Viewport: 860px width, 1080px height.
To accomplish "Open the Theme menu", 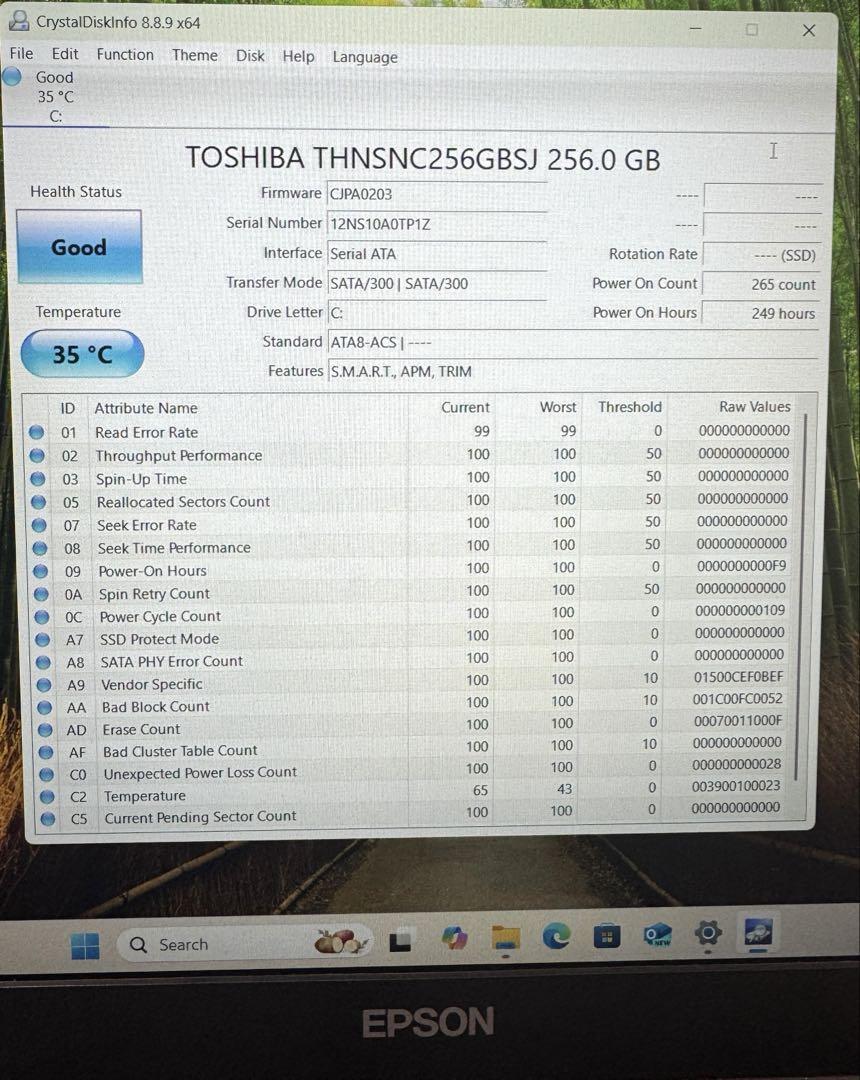I will tap(195, 55).
